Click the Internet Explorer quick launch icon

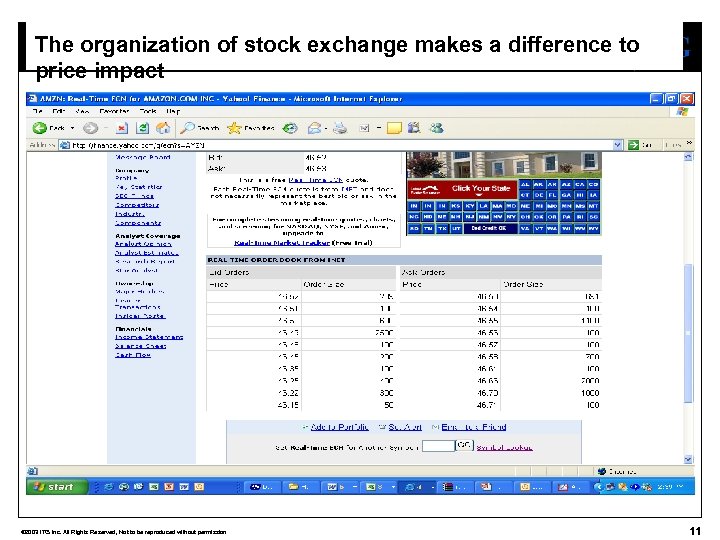(108, 487)
